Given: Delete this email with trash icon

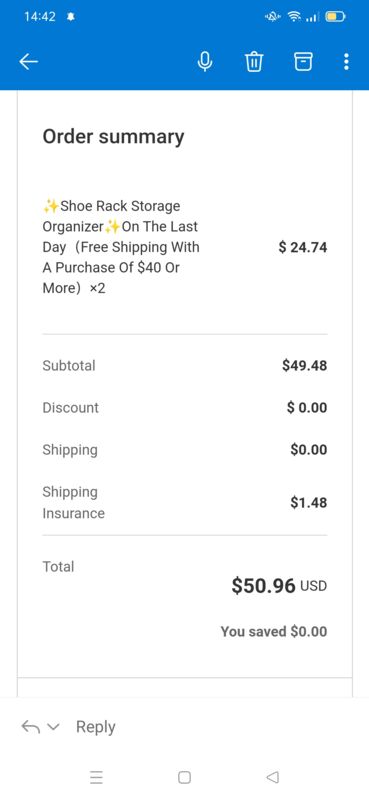Looking at the screenshot, I should point(254,62).
